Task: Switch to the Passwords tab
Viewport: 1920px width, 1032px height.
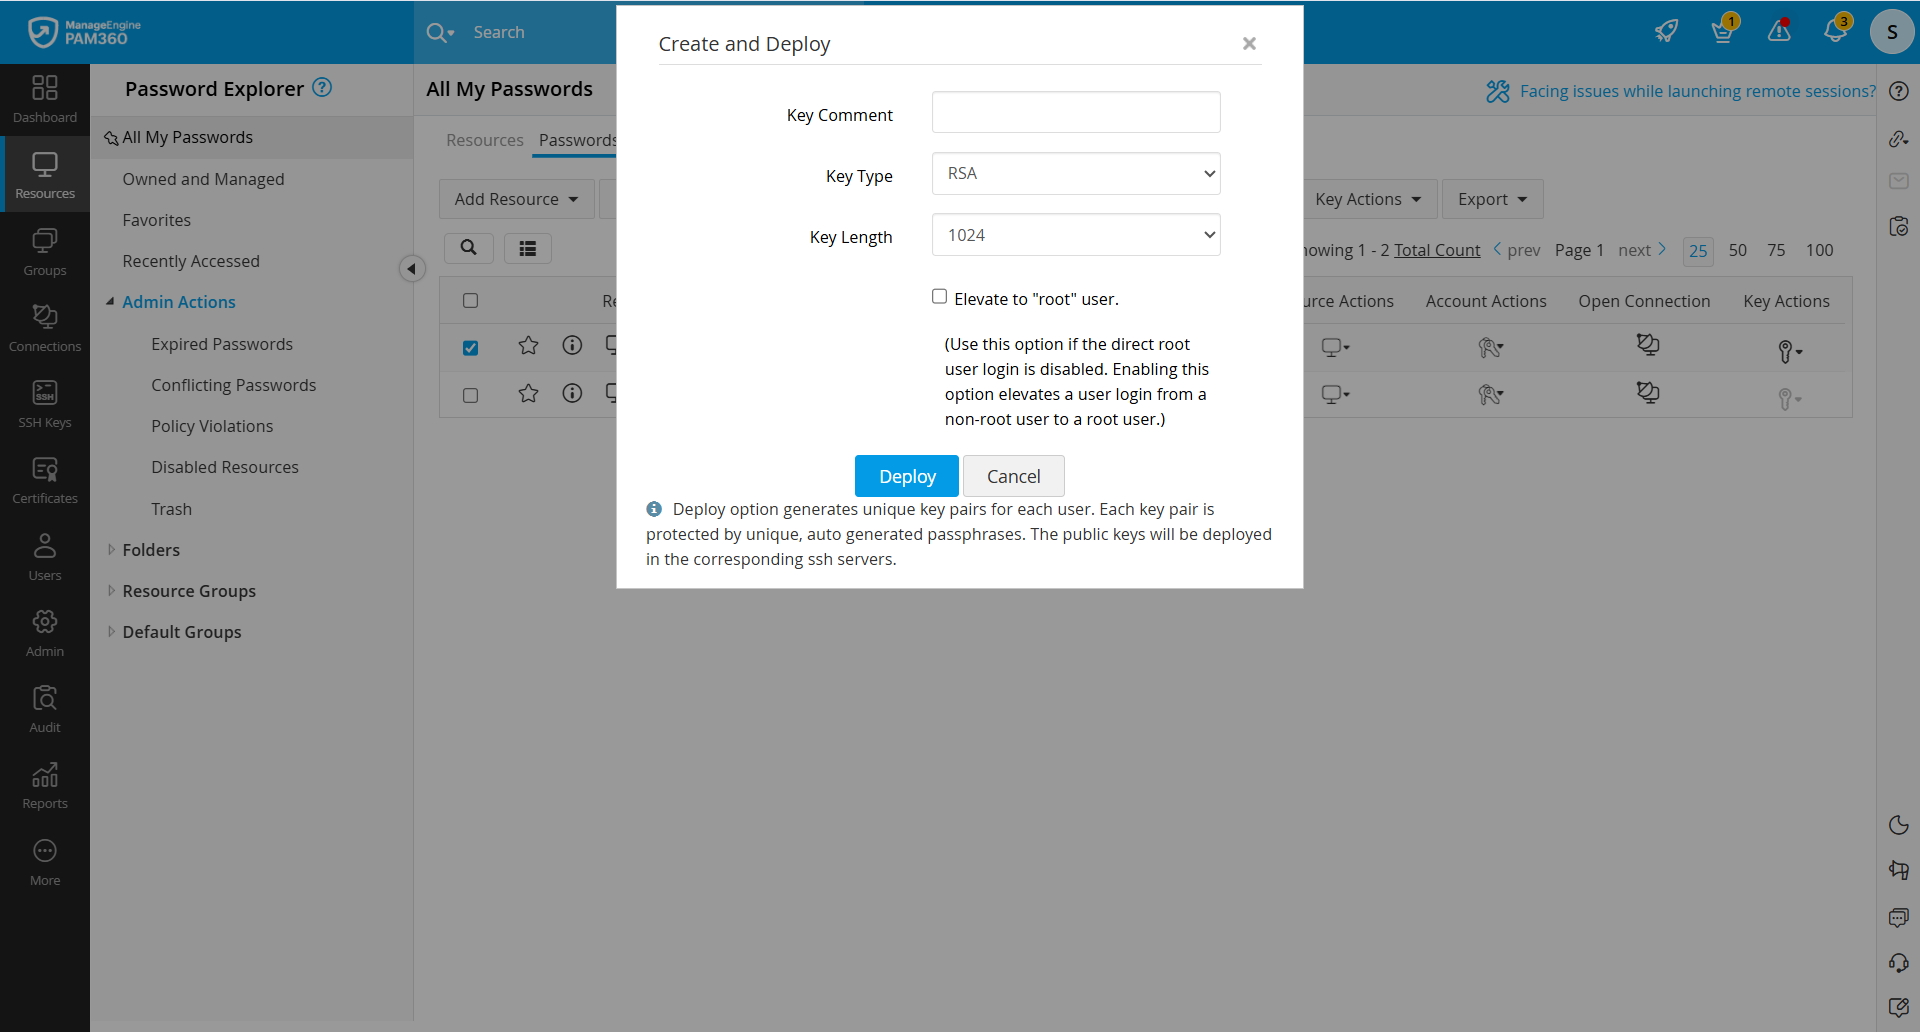Action: 577,140
